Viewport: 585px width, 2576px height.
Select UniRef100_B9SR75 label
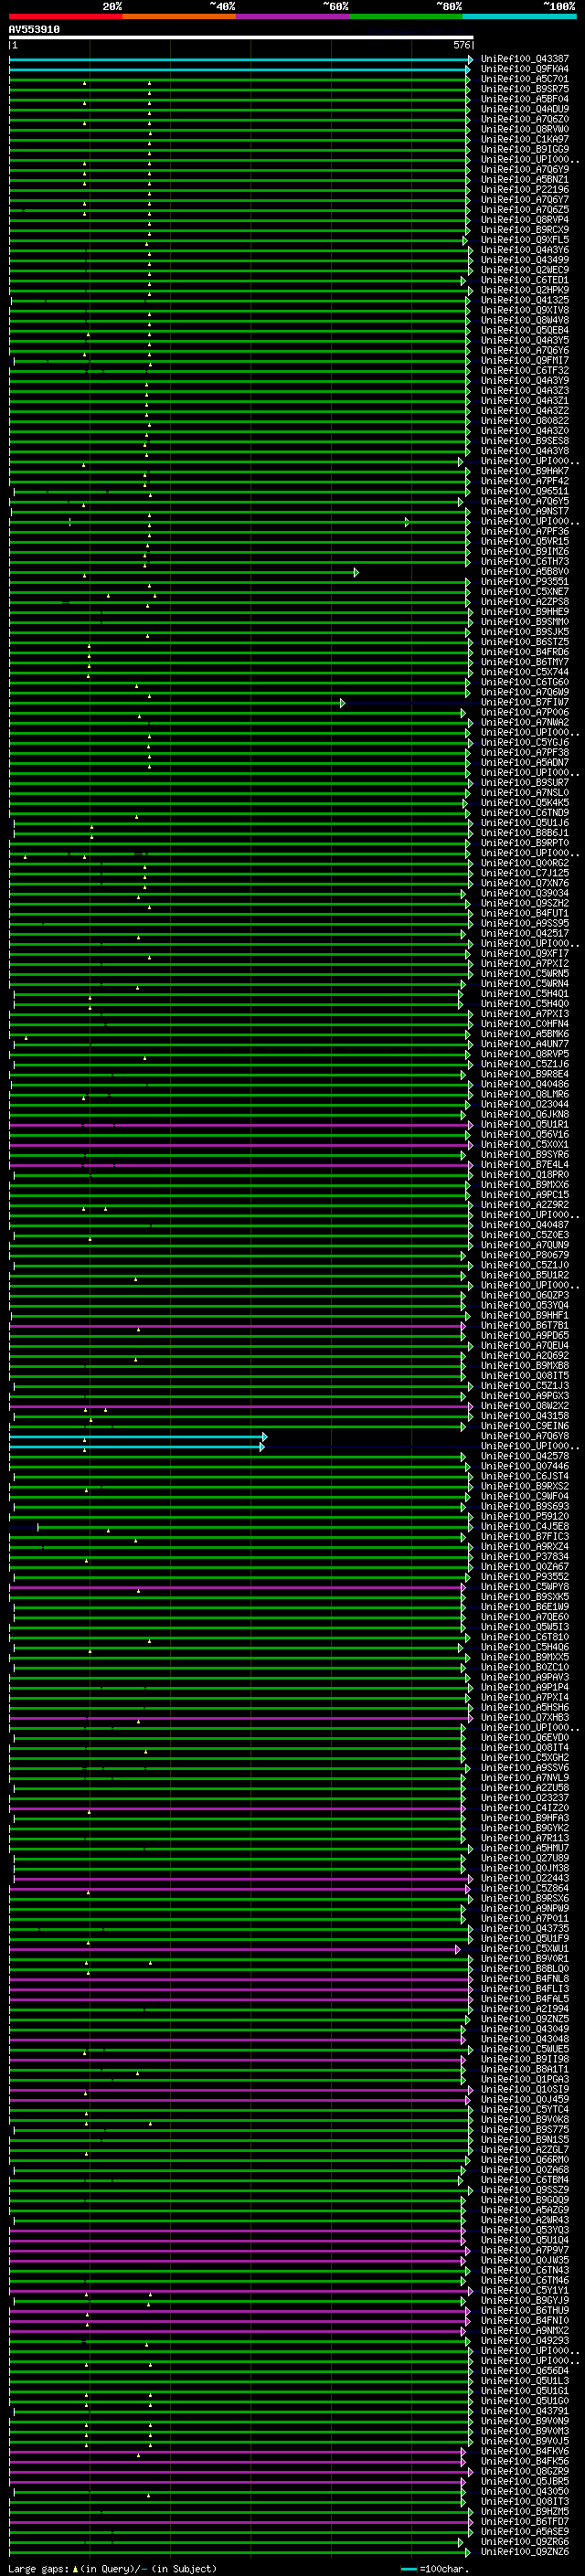click(524, 90)
